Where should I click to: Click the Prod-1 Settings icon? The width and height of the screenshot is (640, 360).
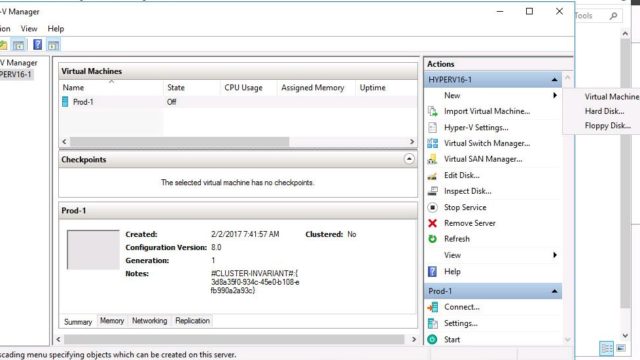433,323
